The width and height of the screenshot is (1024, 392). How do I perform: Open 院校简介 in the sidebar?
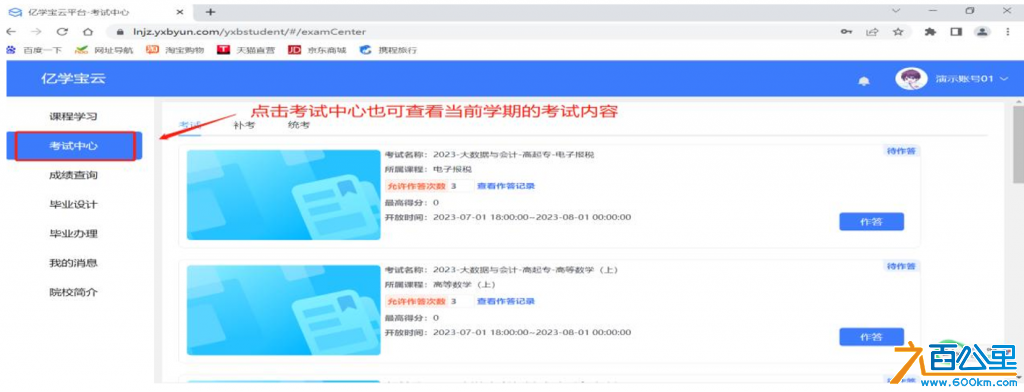click(74, 292)
